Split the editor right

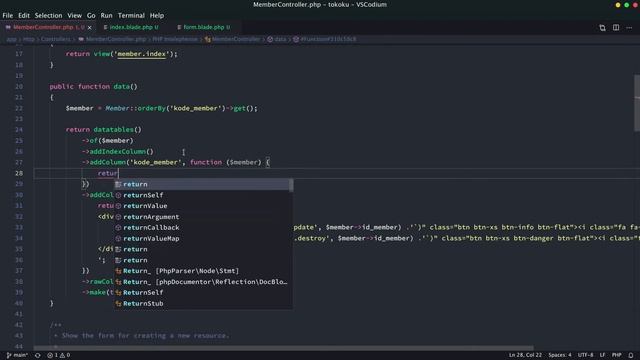pyautogui.click(x=616, y=28)
